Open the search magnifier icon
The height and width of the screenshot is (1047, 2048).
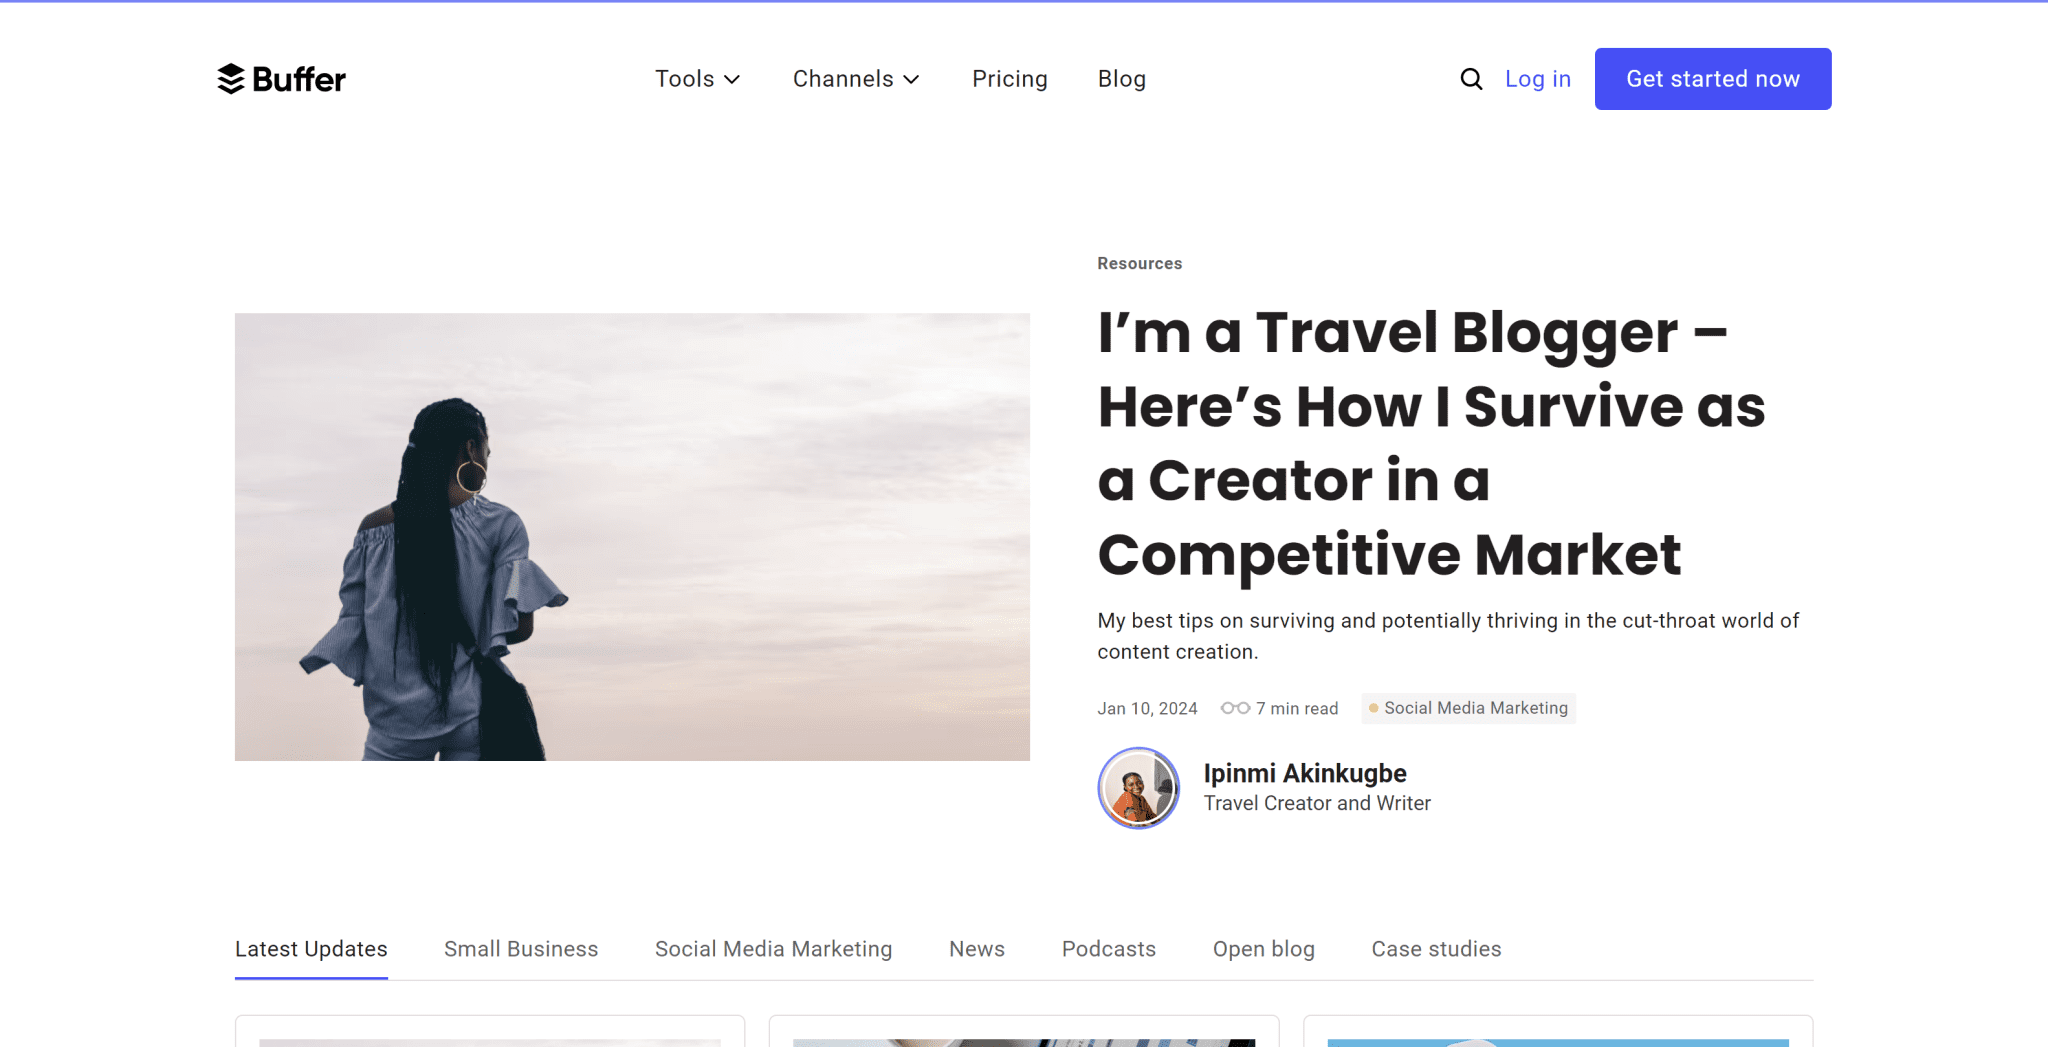pyautogui.click(x=1470, y=78)
